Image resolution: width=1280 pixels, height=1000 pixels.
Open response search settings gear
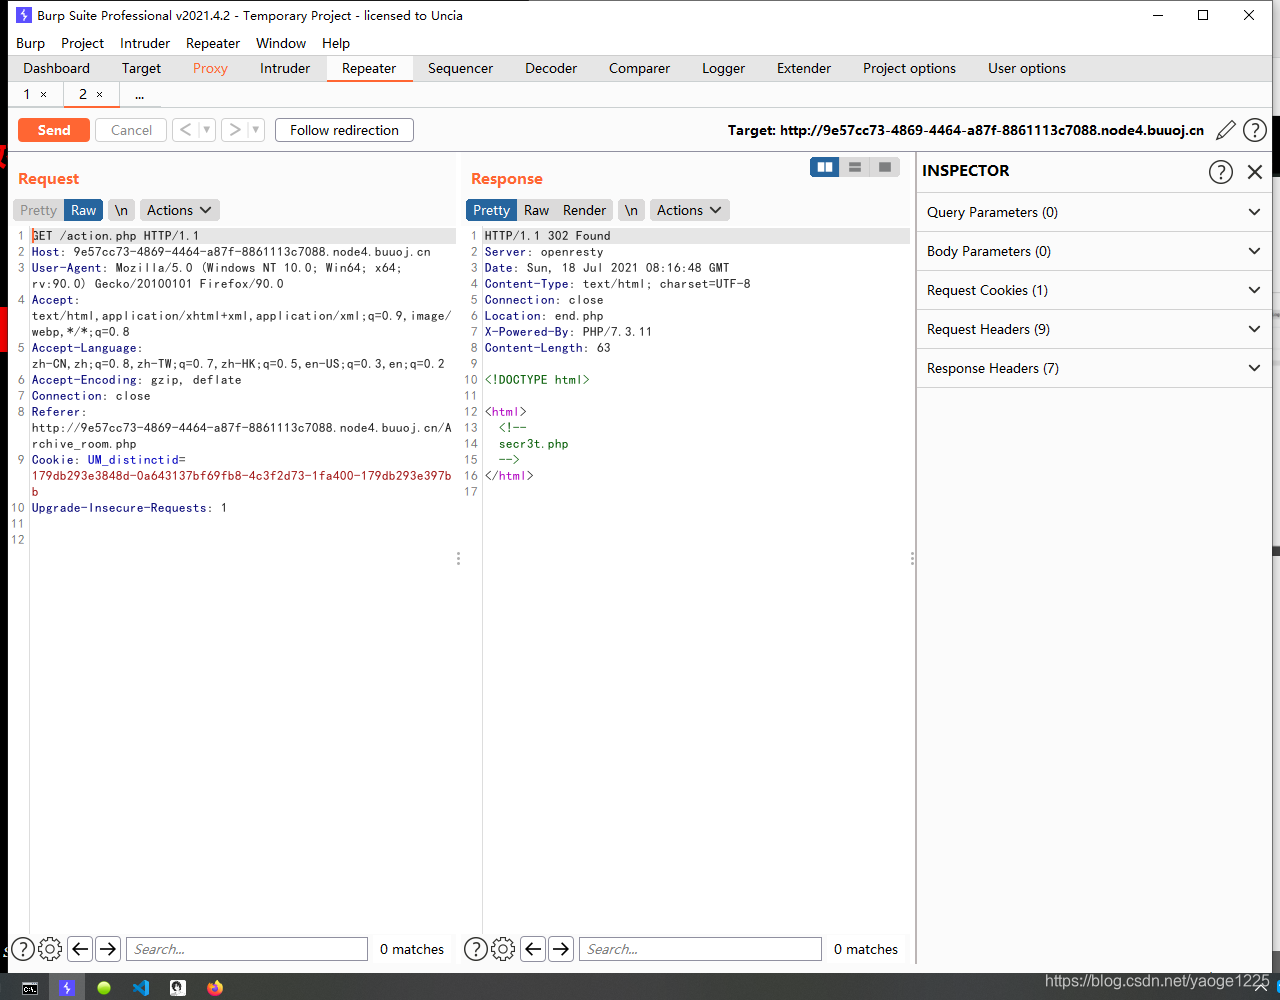pyautogui.click(x=503, y=949)
